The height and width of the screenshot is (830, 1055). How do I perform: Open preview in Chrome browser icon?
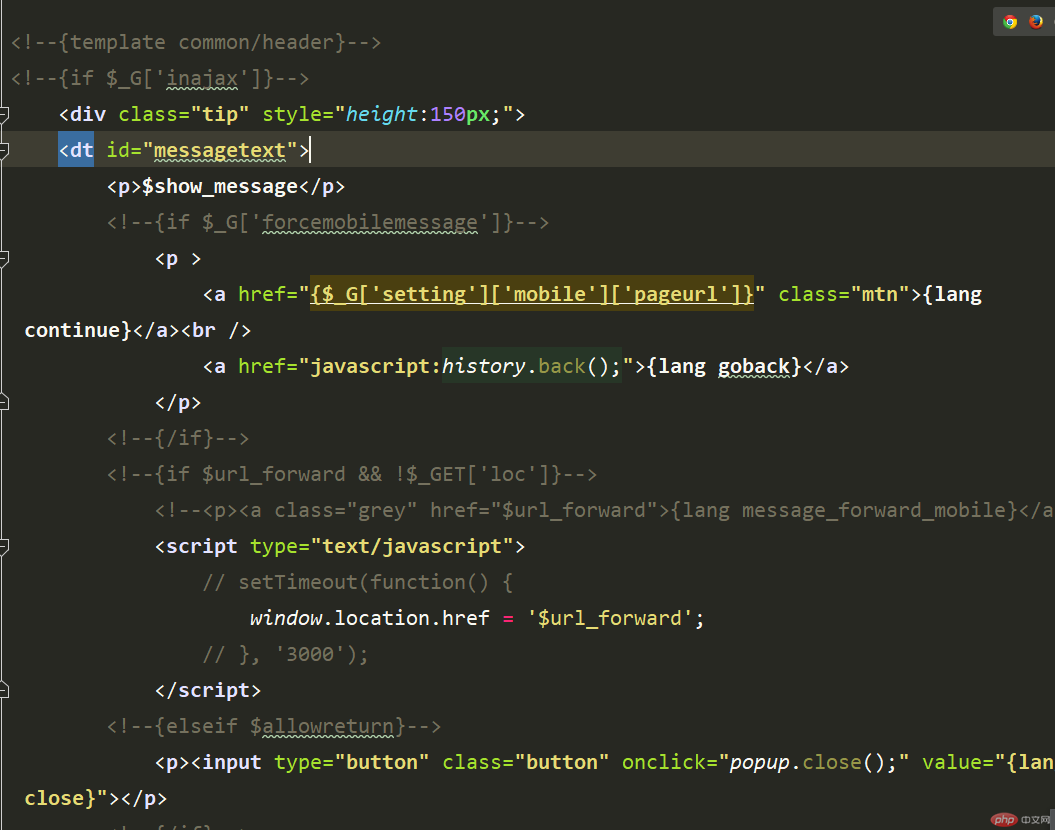[1010, 22]
